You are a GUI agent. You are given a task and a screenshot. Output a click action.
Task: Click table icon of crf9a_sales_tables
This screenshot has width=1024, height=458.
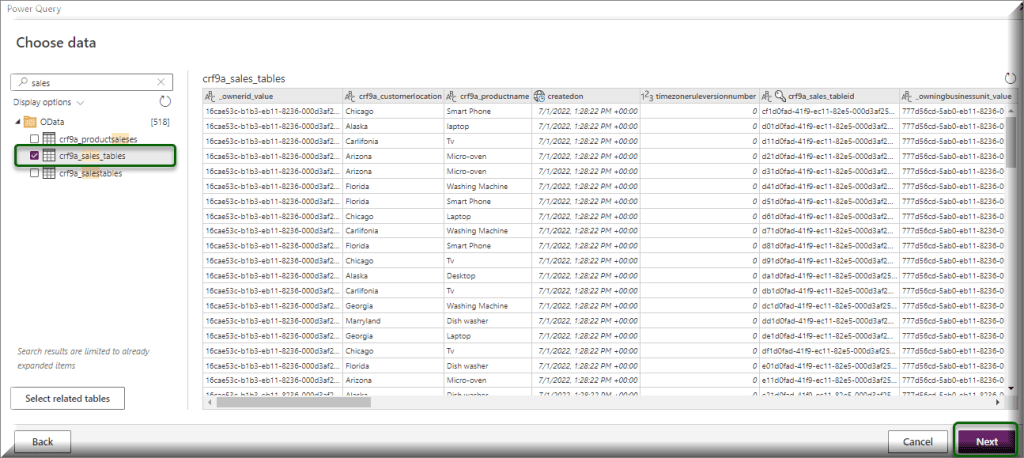point(49,156)
